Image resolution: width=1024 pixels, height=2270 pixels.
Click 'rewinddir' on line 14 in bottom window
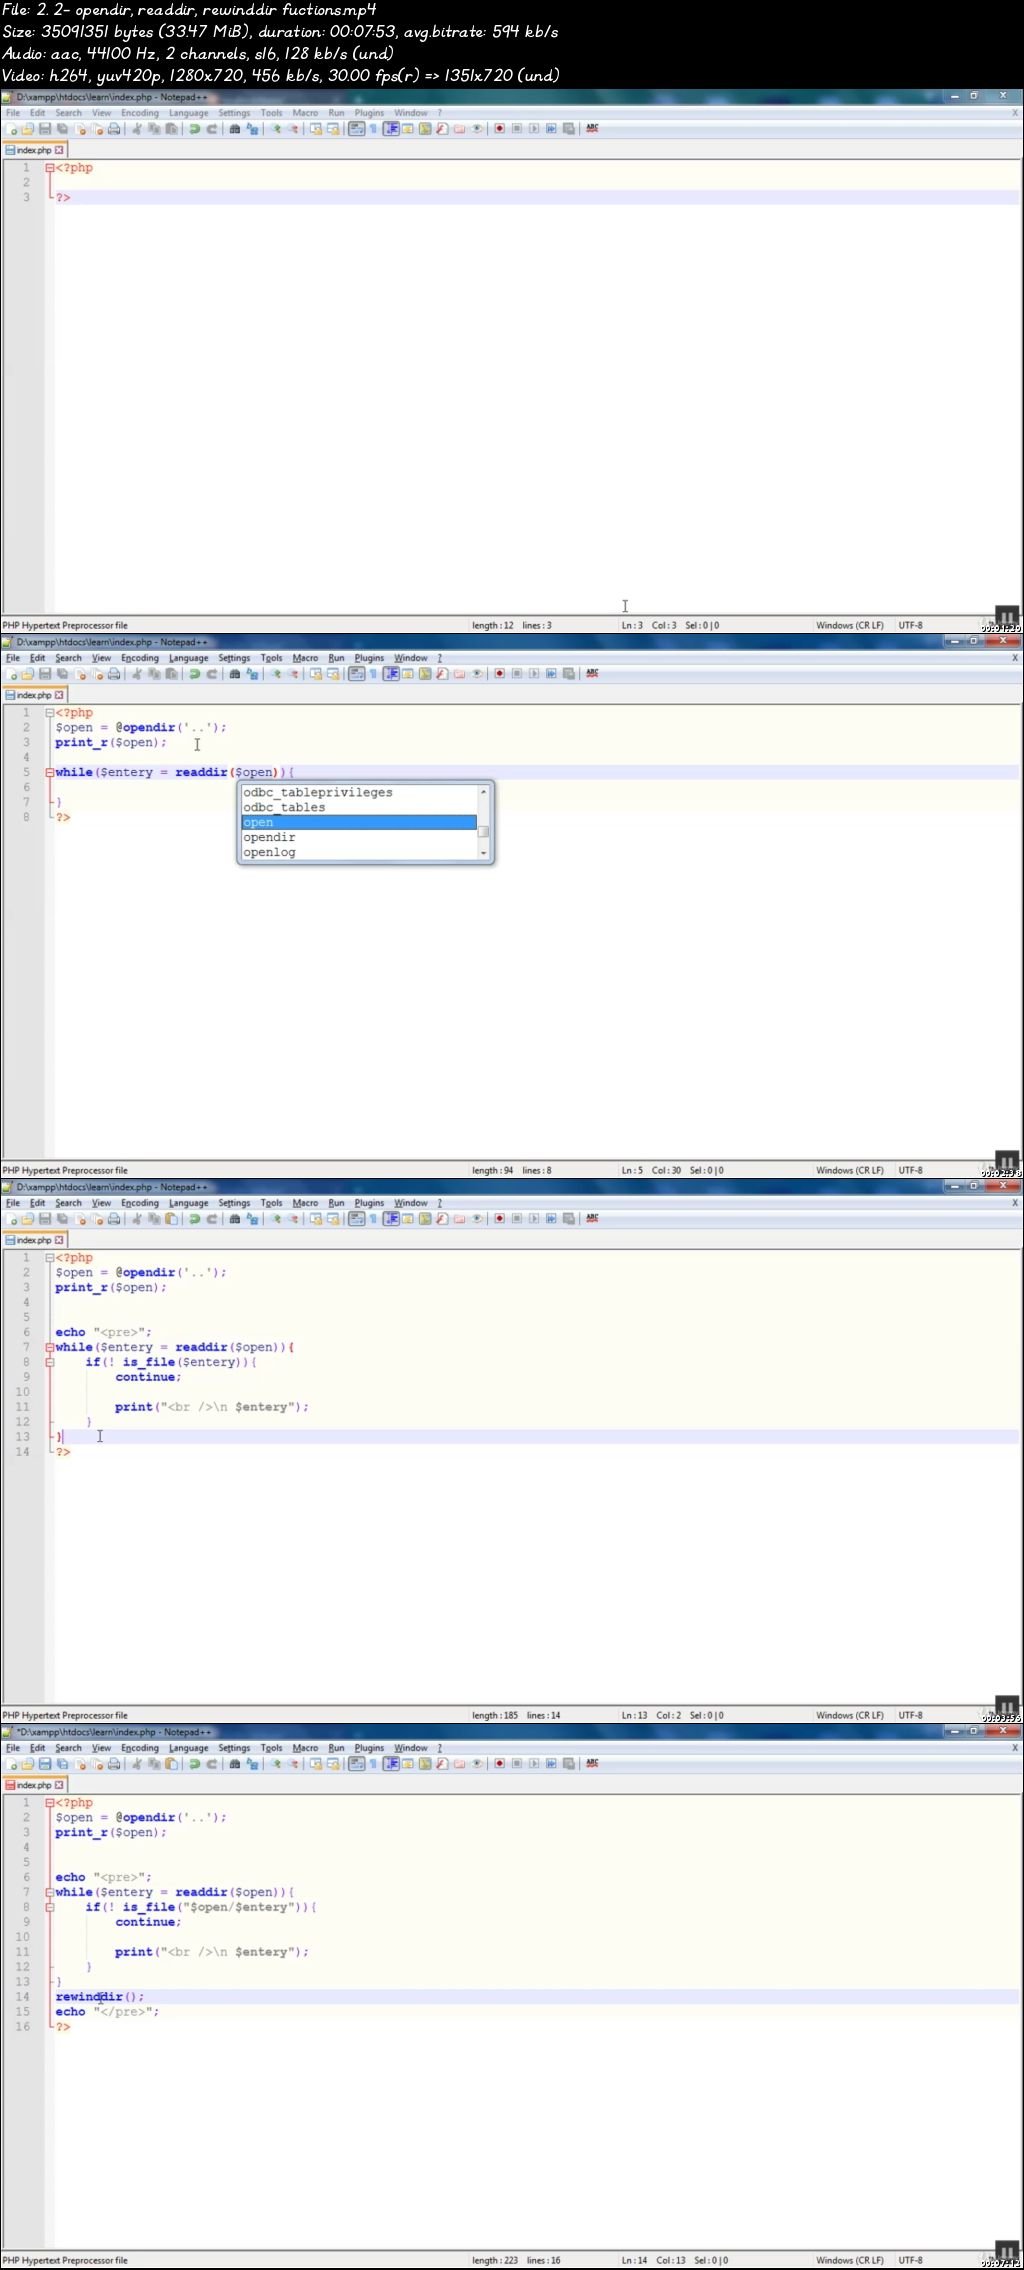[89, 1997]
